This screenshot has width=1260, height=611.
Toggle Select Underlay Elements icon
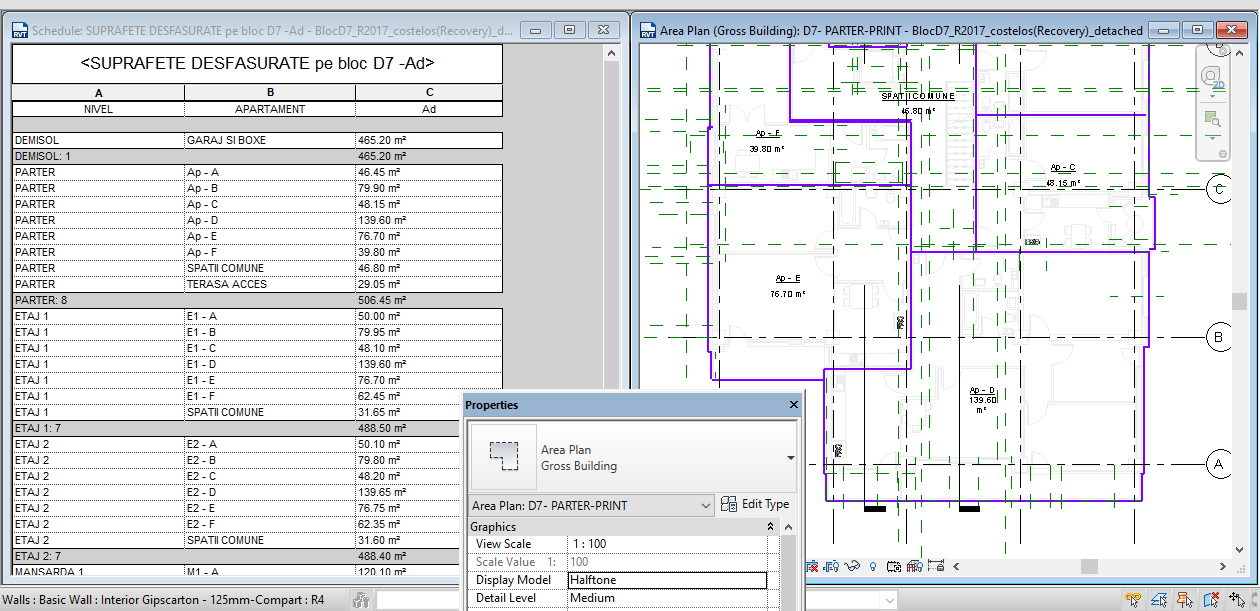pos(1159,600)
